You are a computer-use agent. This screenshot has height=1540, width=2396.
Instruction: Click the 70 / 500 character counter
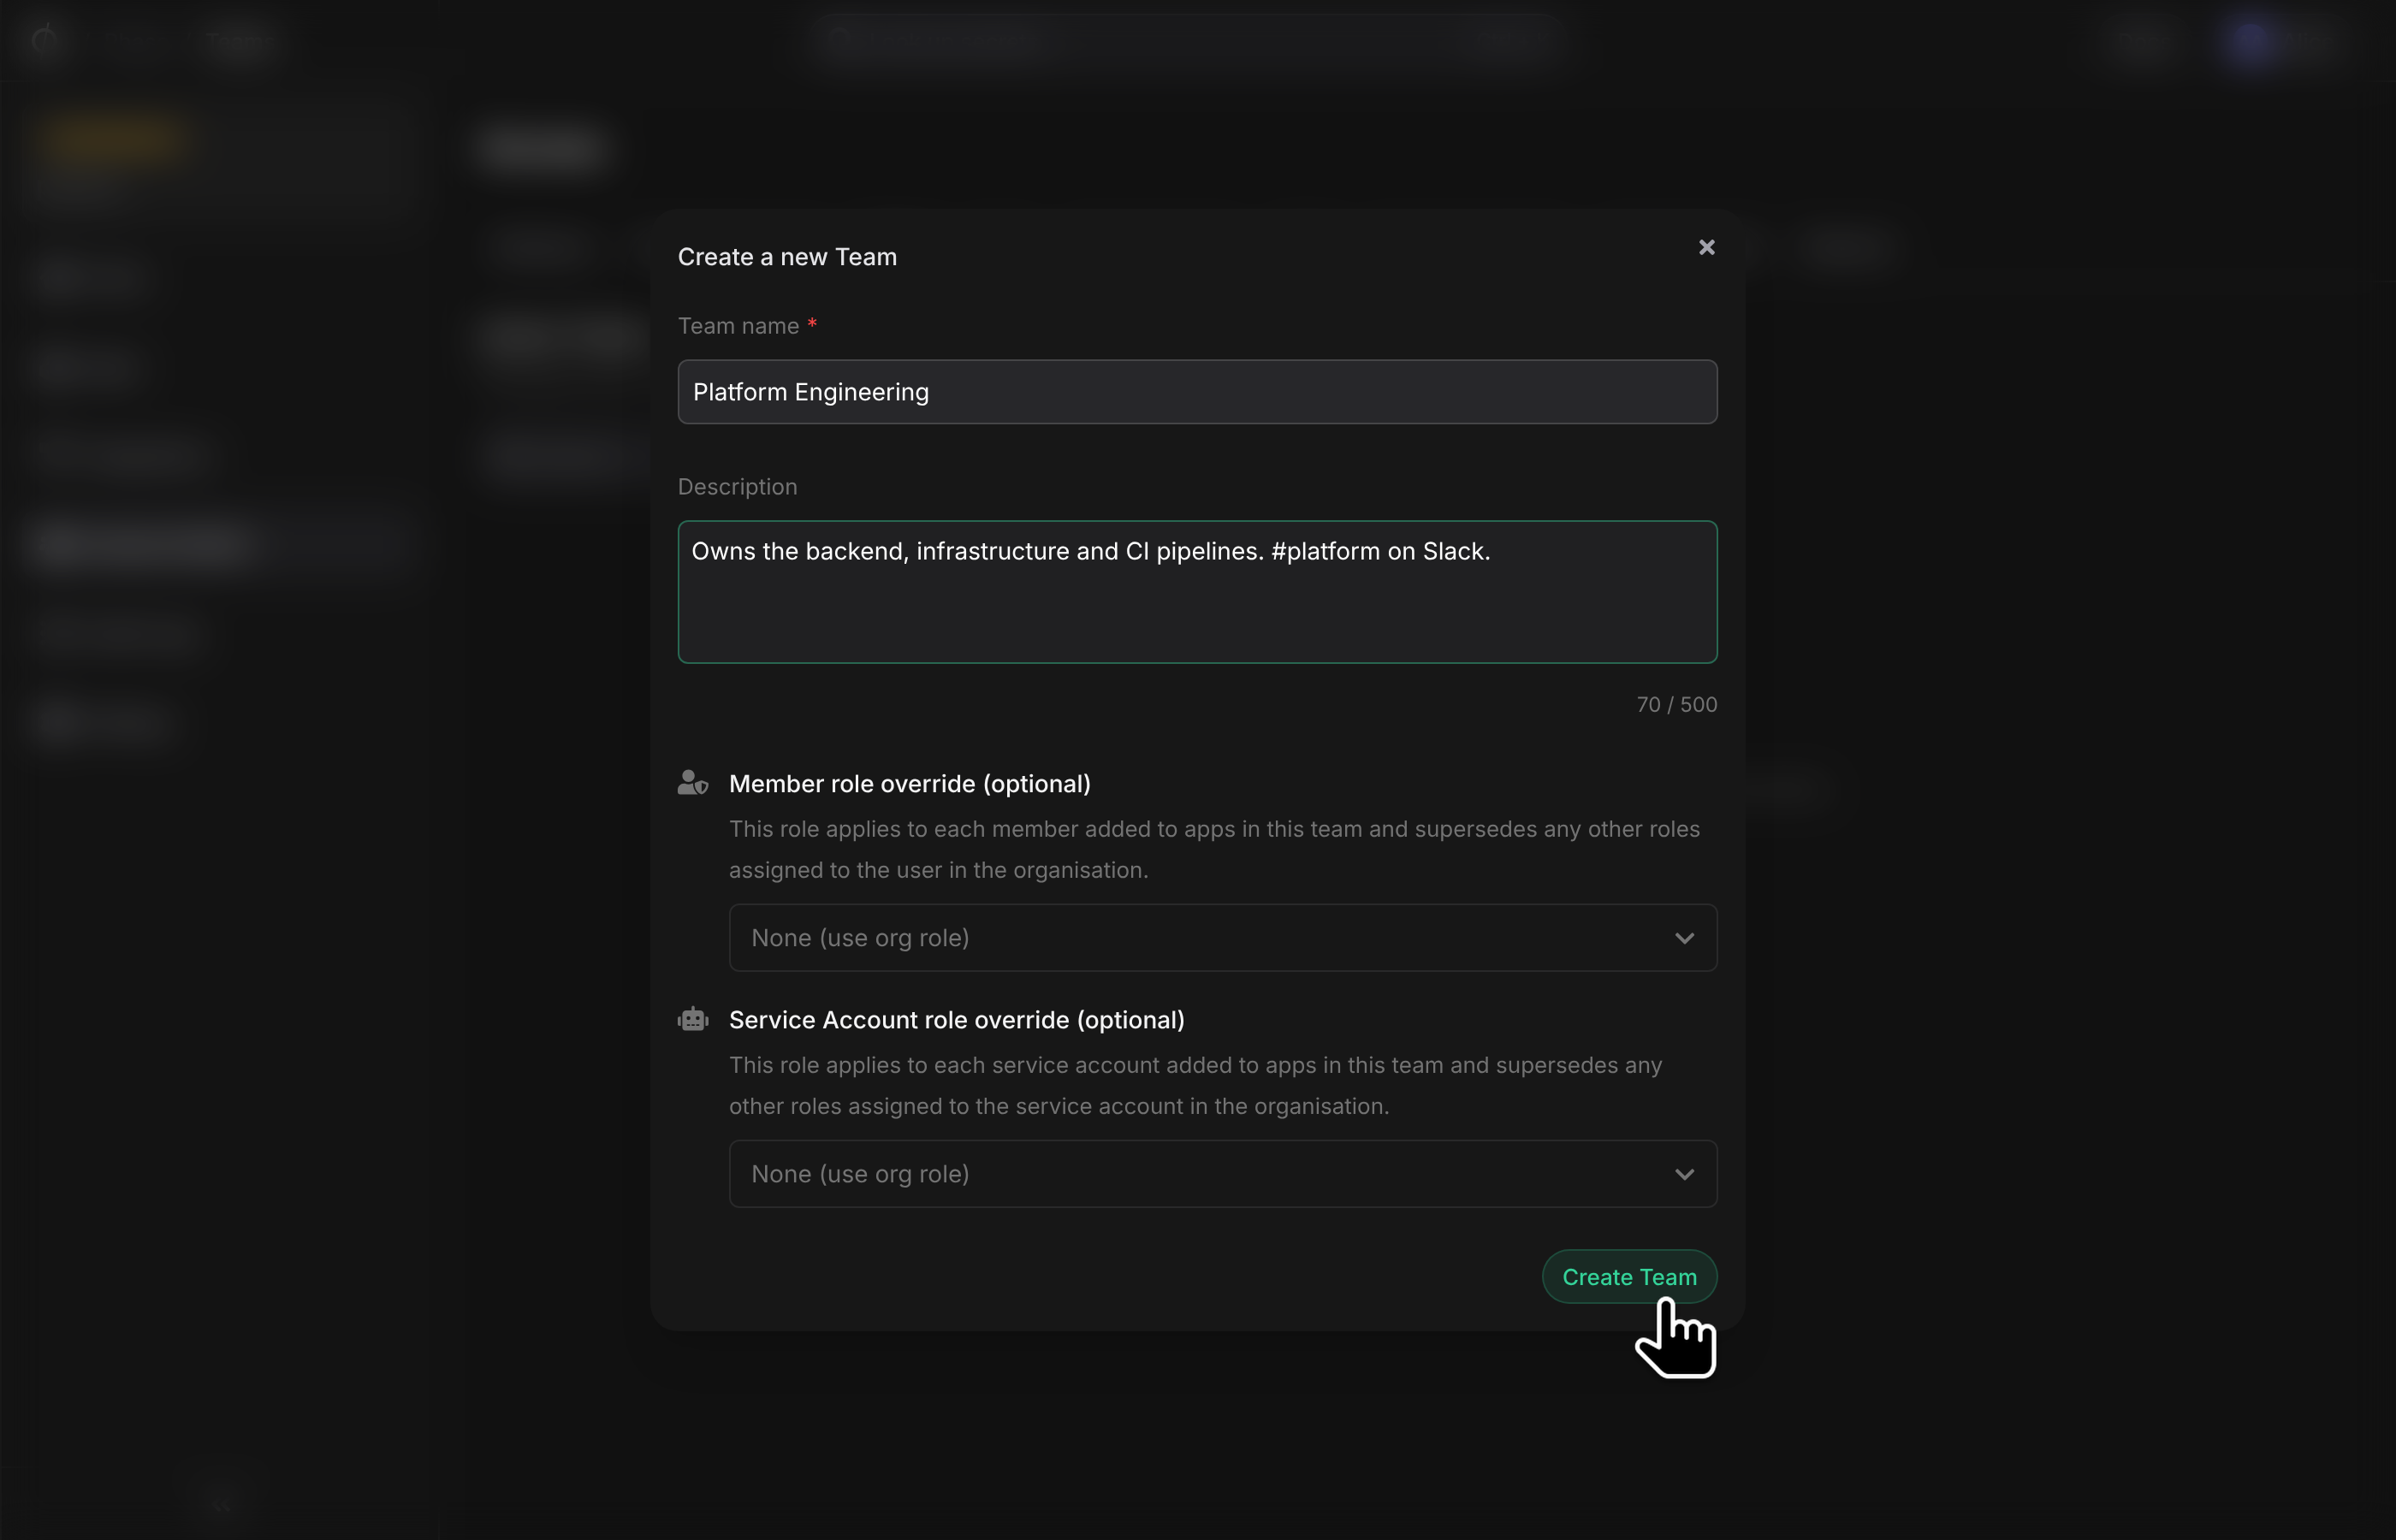[1676, 705]
